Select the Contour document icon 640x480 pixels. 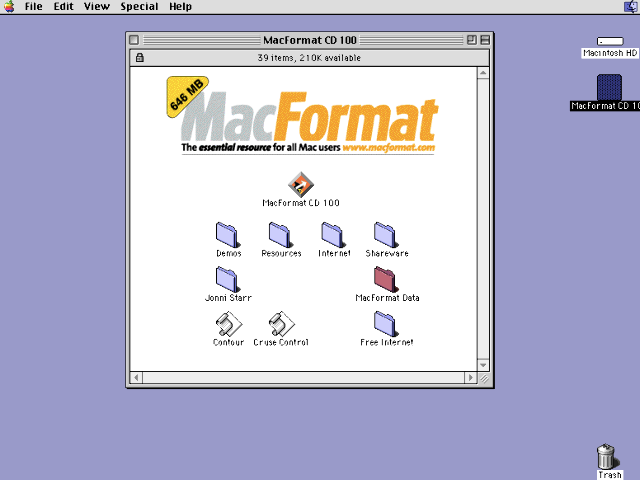click(229, 324)
